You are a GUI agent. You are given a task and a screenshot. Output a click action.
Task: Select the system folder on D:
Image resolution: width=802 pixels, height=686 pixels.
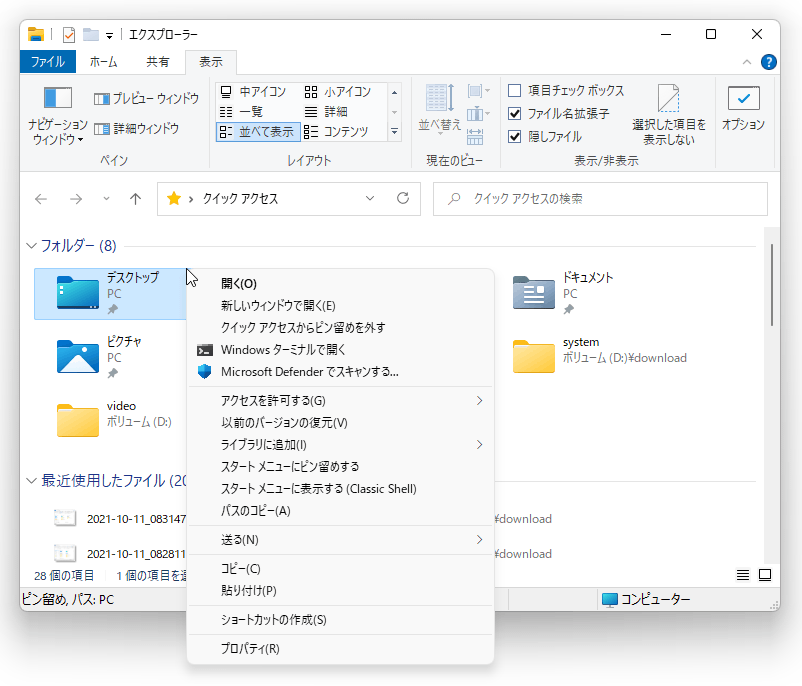coord(600,356)
